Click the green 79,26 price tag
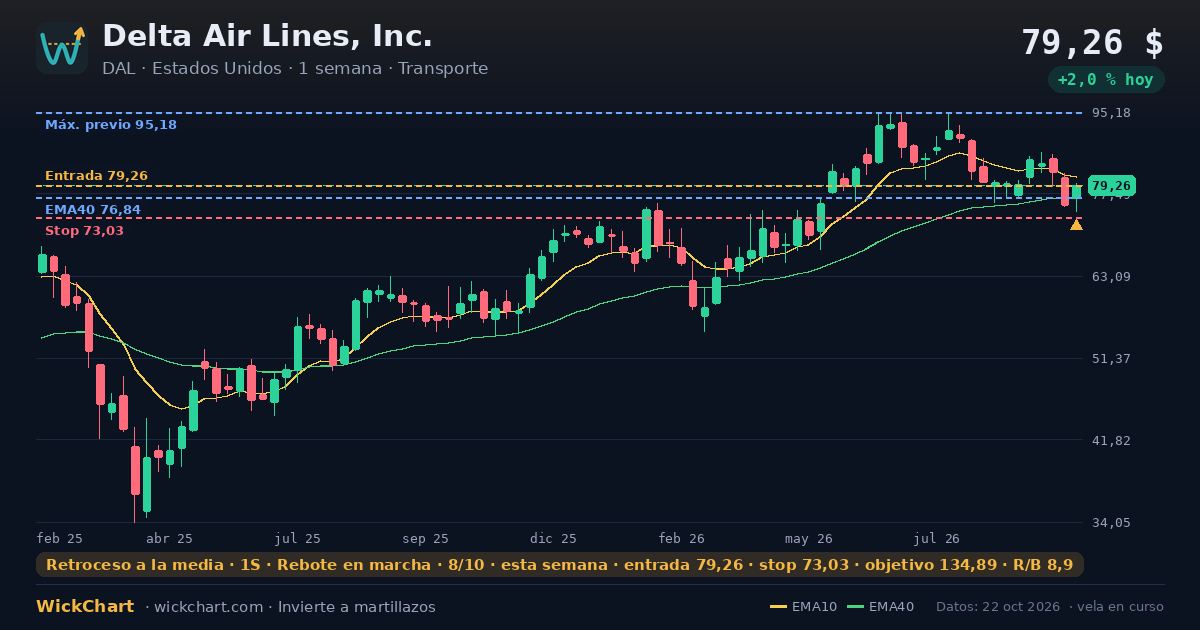The height and width of the screenshot is (630, 1200). point(1111,186)
